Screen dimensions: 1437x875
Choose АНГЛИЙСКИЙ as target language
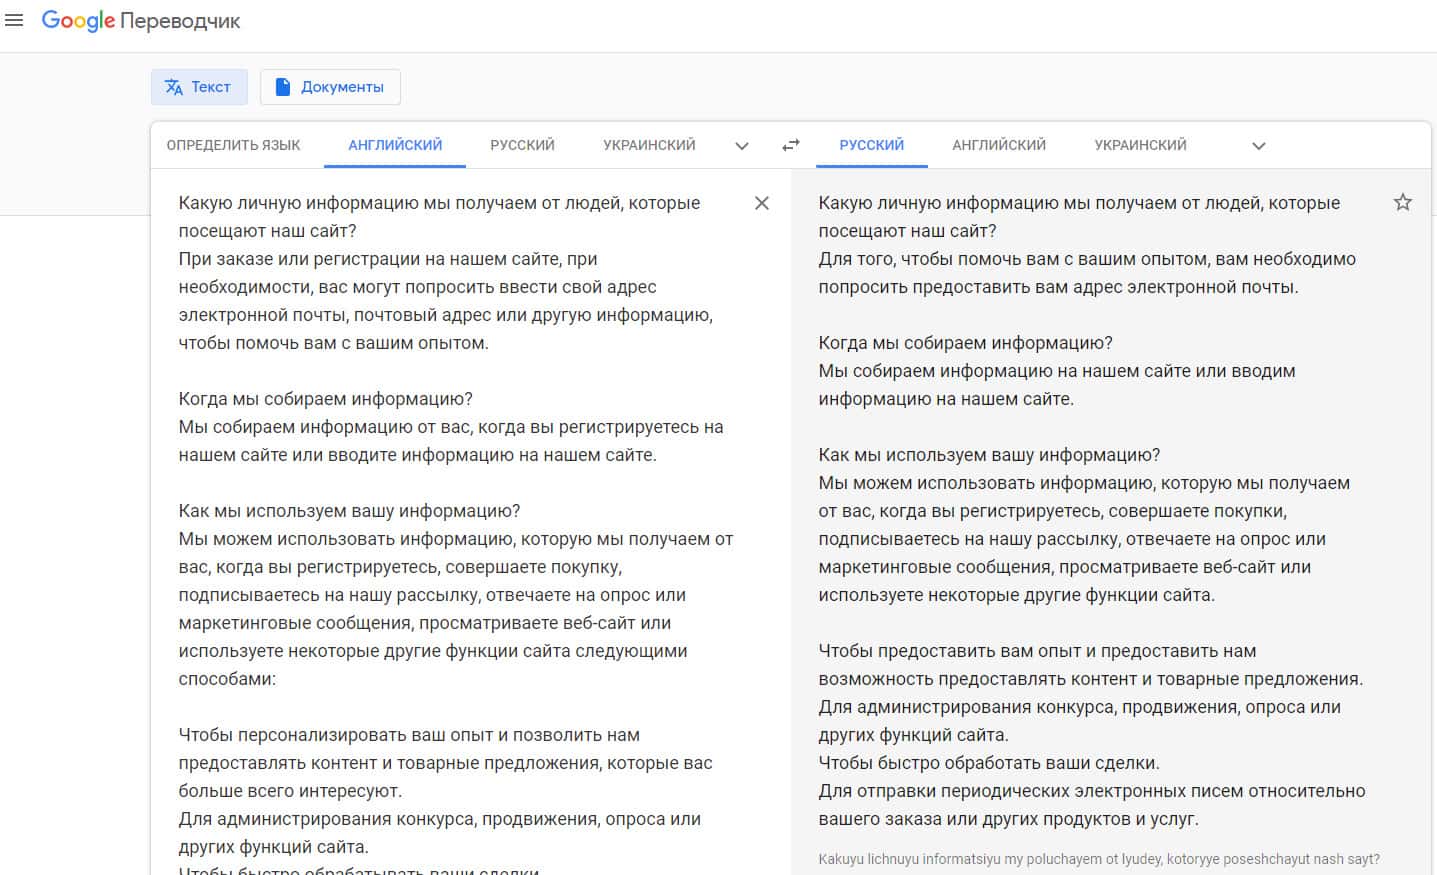(x=999, y=145)
